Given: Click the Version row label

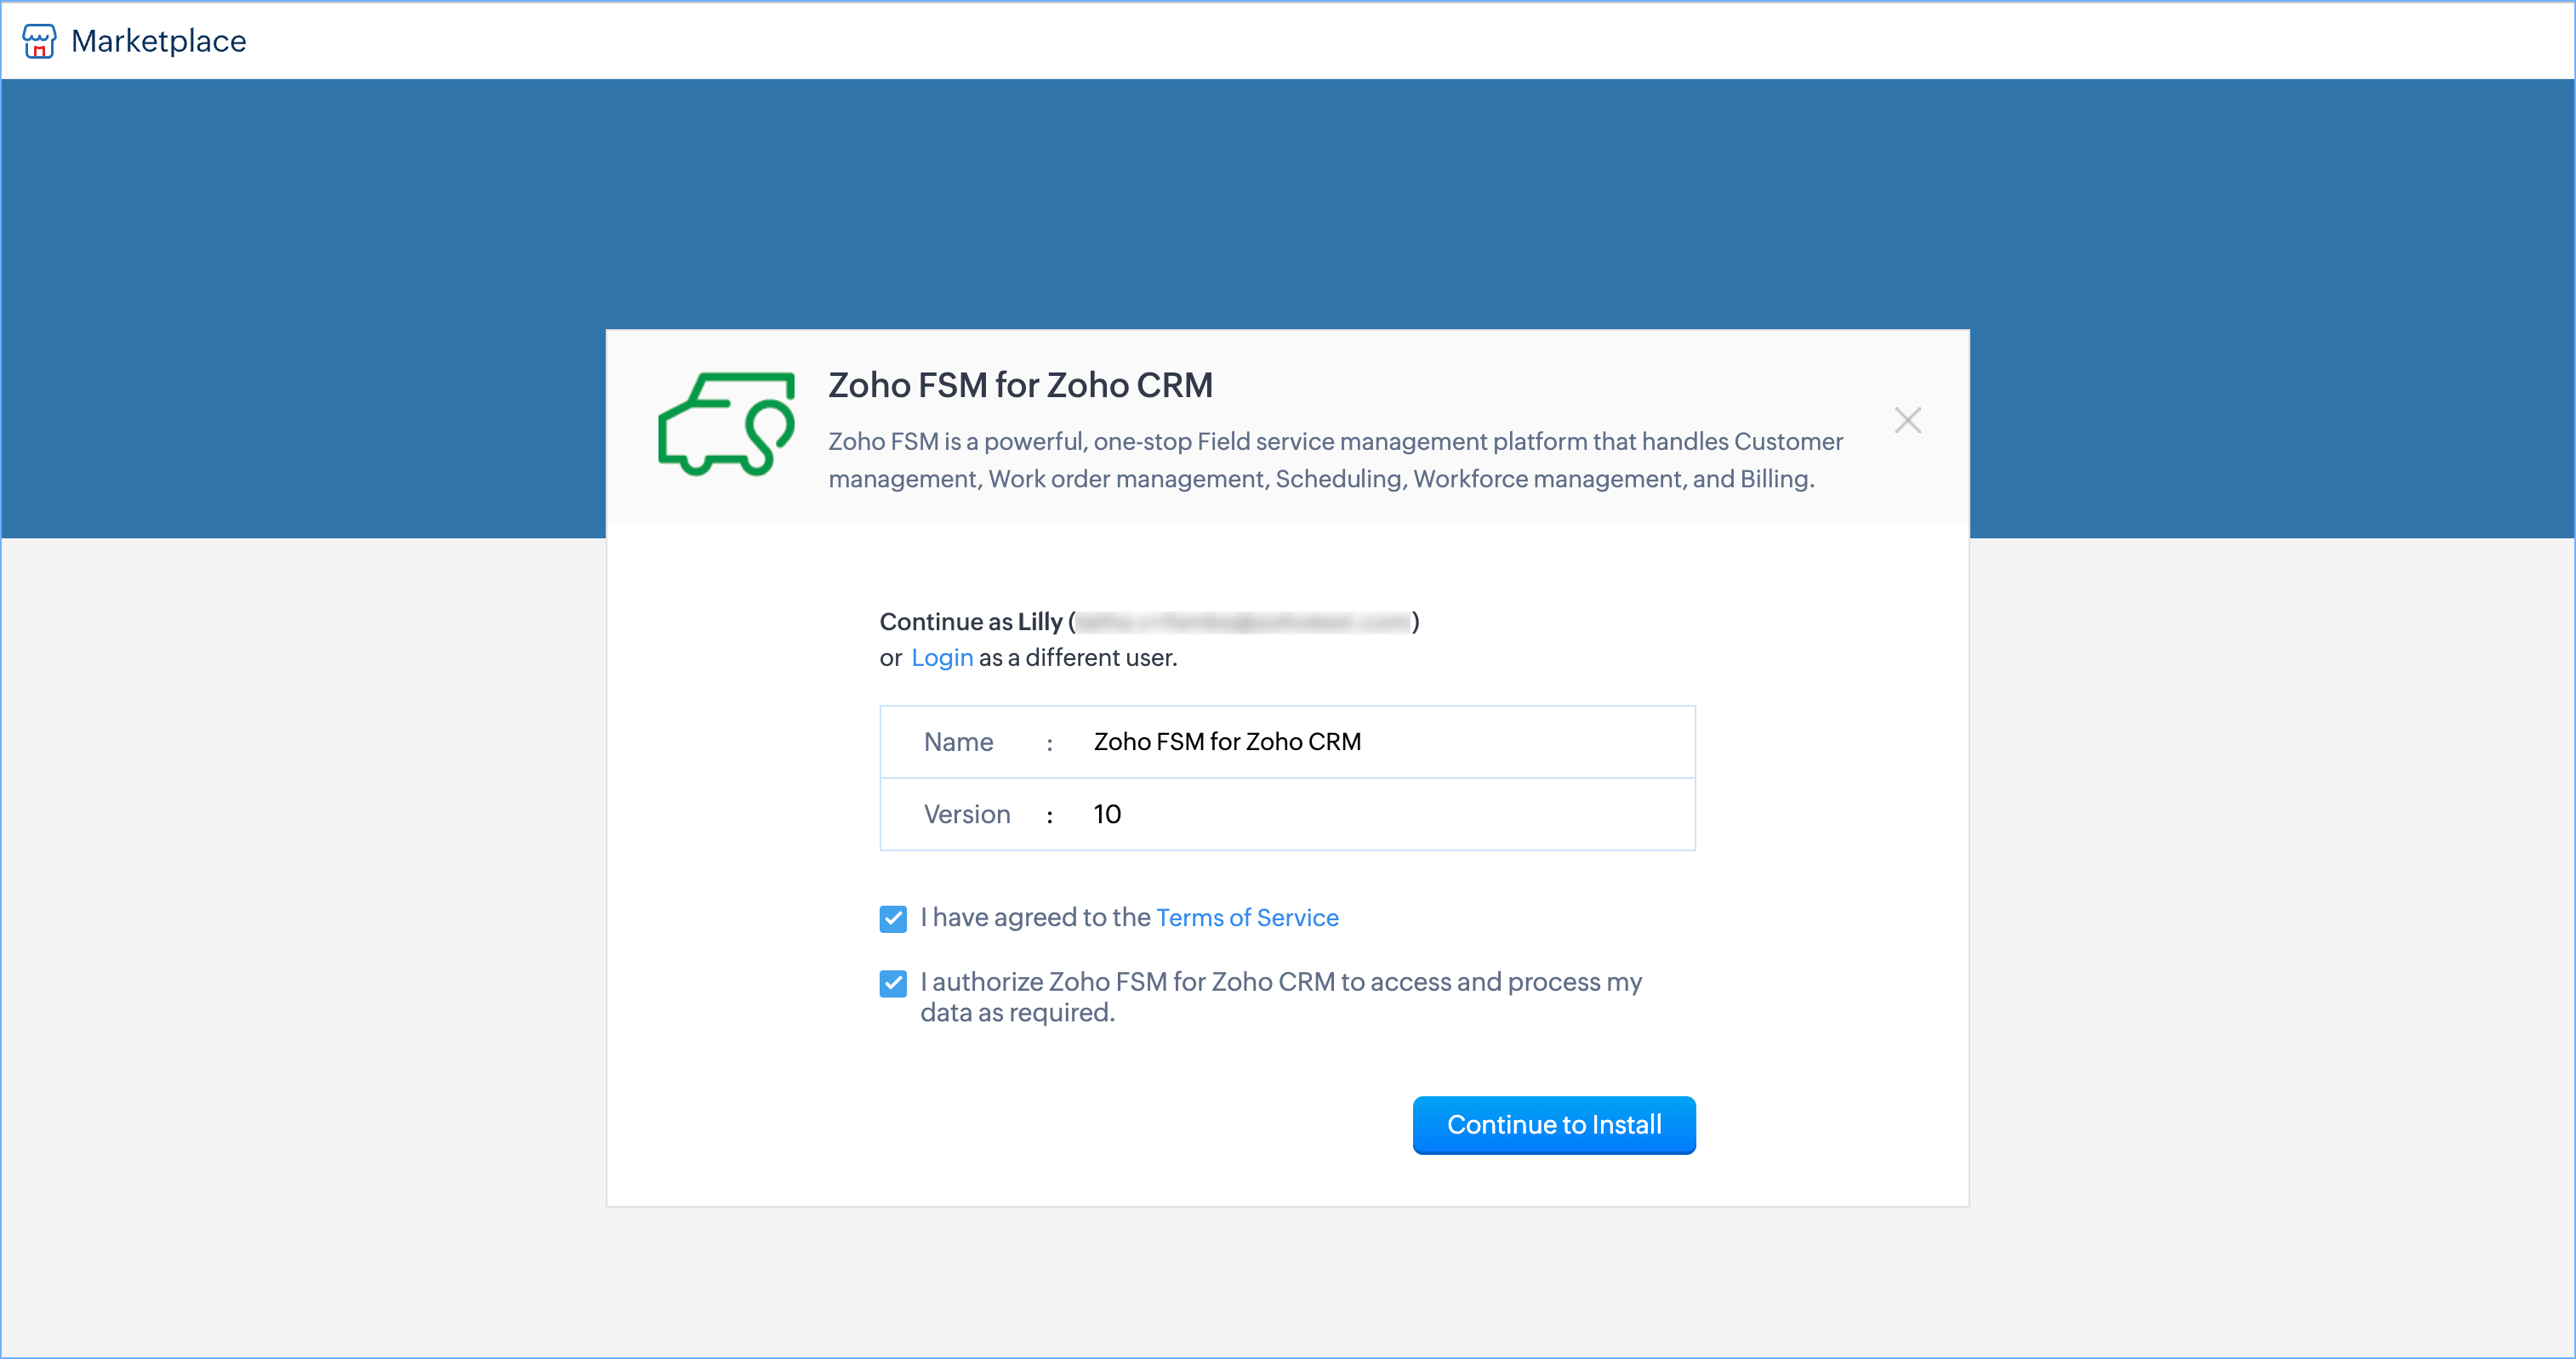Looking at the screenshot, I should pos(966,814).
